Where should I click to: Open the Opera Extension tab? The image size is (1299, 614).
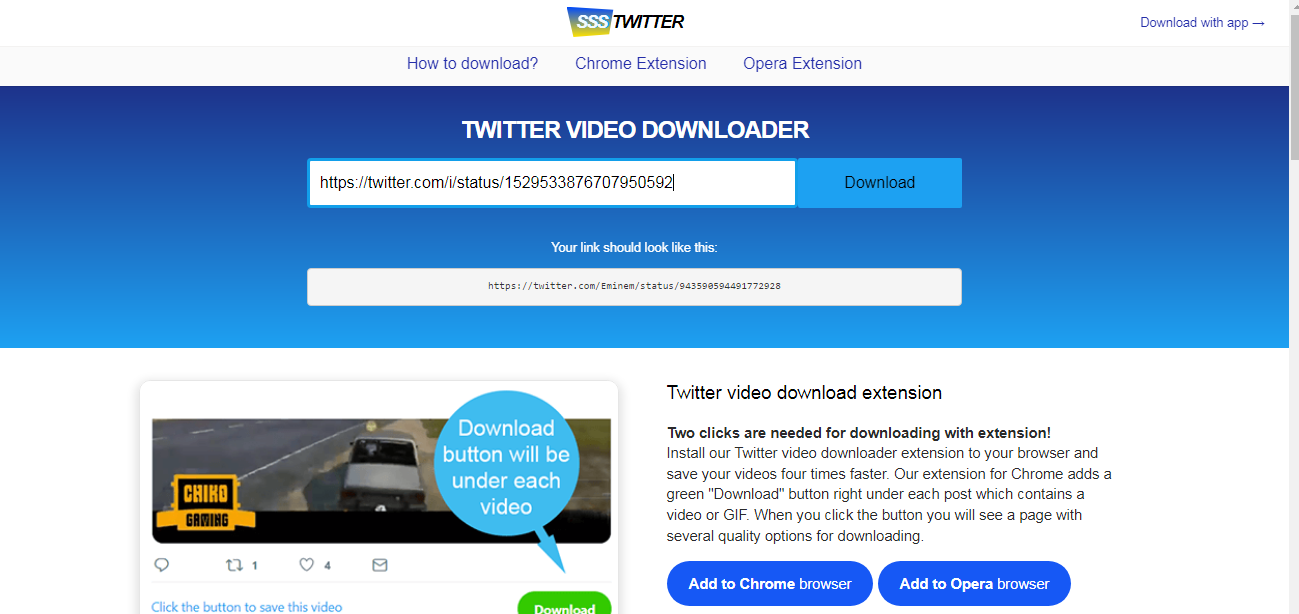click(x=802, y=63)
